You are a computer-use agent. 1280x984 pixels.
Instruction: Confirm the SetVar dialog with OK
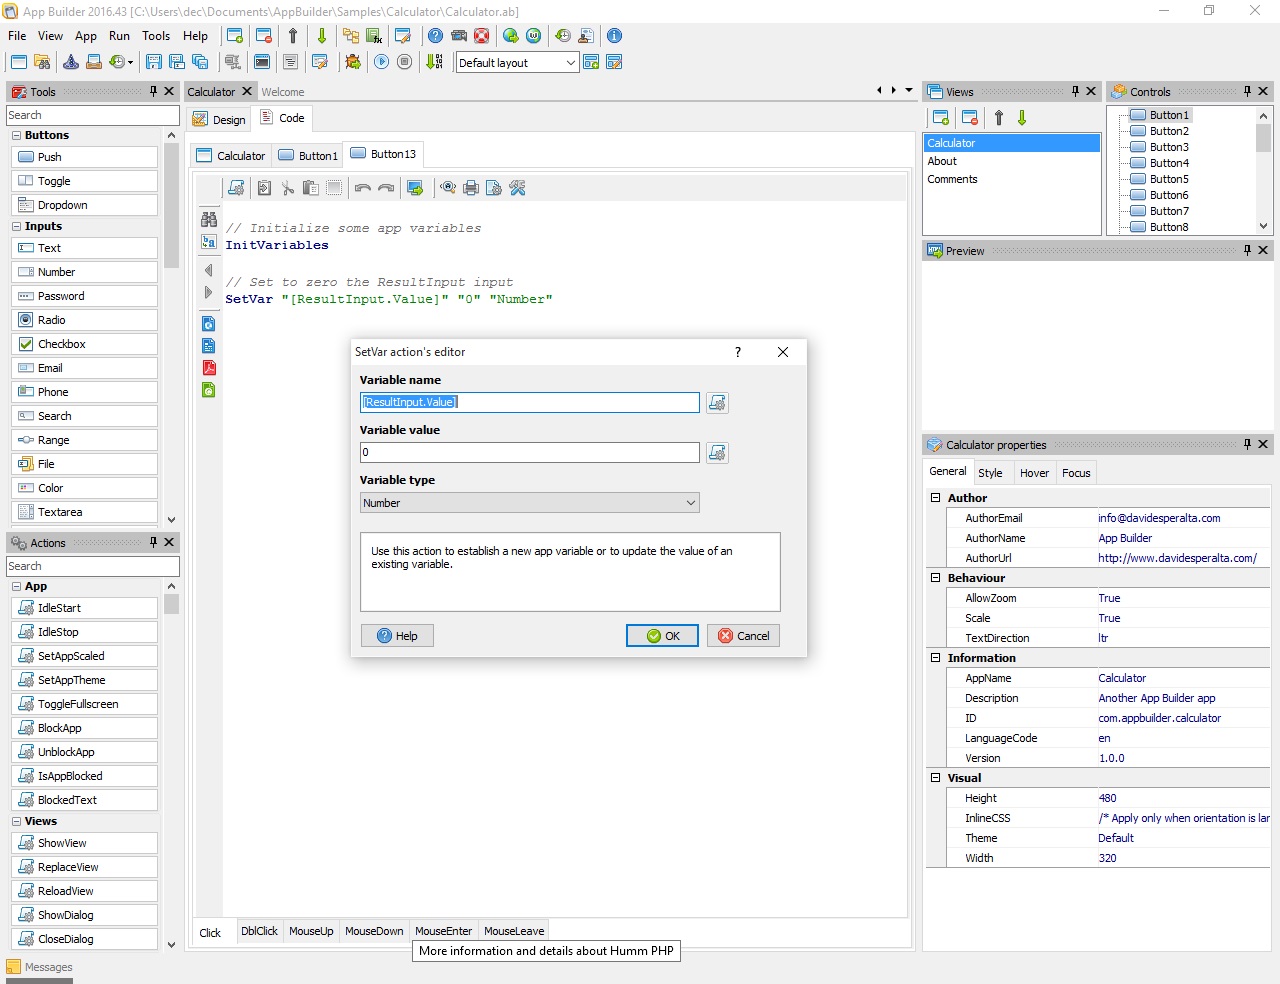click(x=662, y=636)
